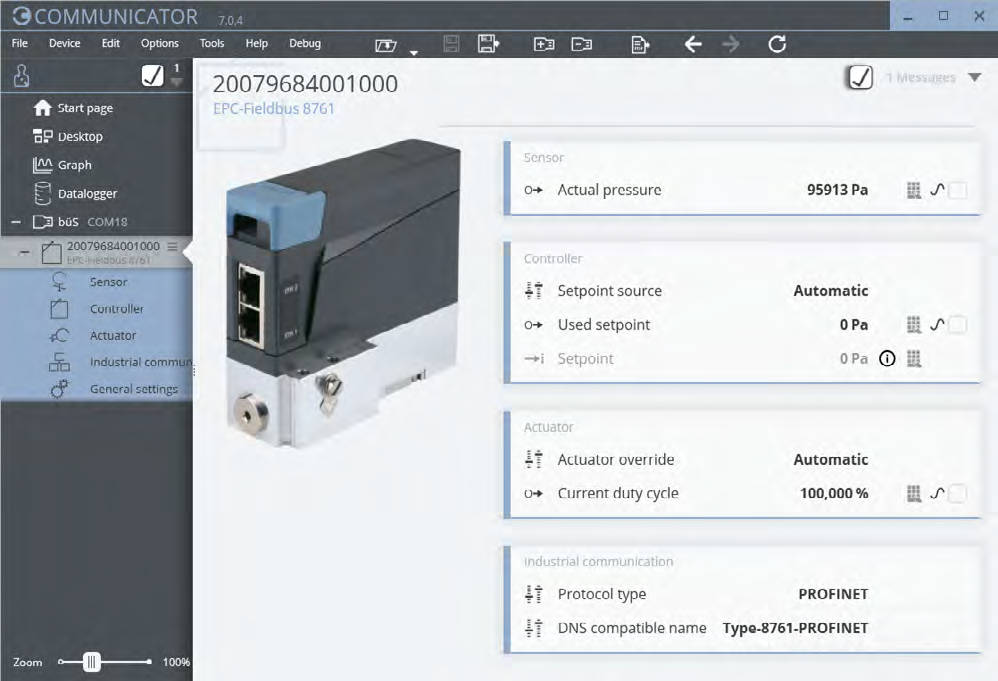Click the export PDF document icon
Viewport: 998px width, 681px height.
640,45
